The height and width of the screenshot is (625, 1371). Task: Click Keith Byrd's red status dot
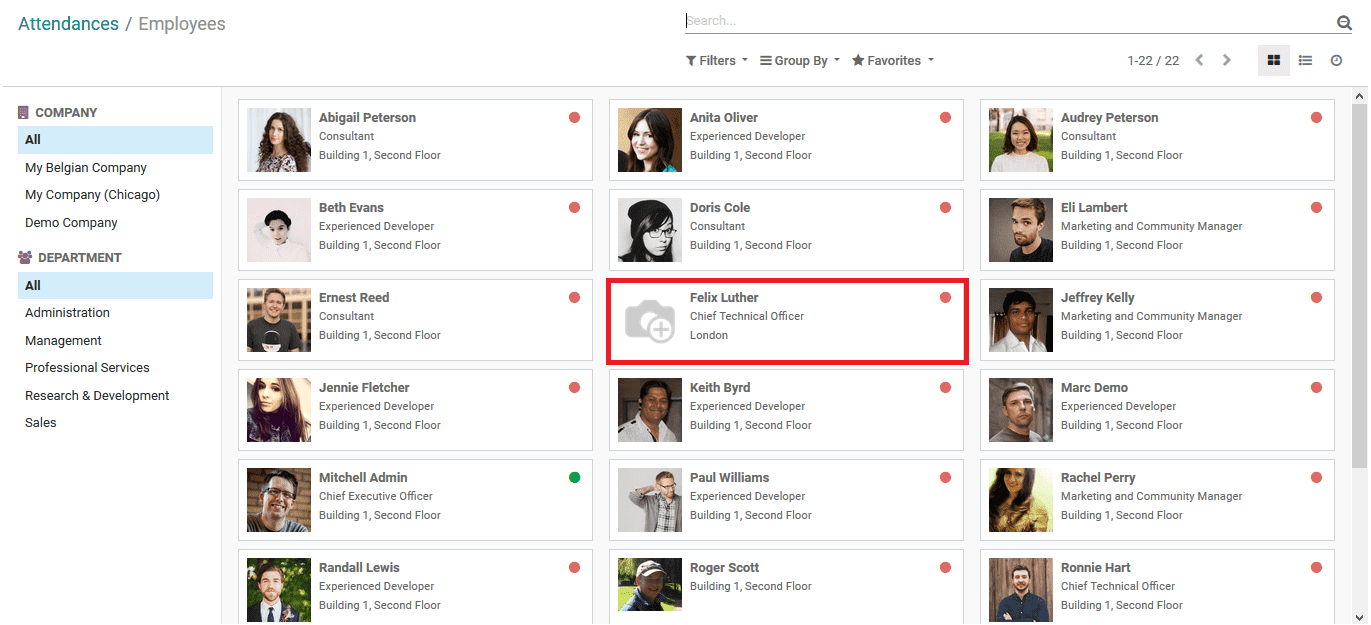coord(945,388)
